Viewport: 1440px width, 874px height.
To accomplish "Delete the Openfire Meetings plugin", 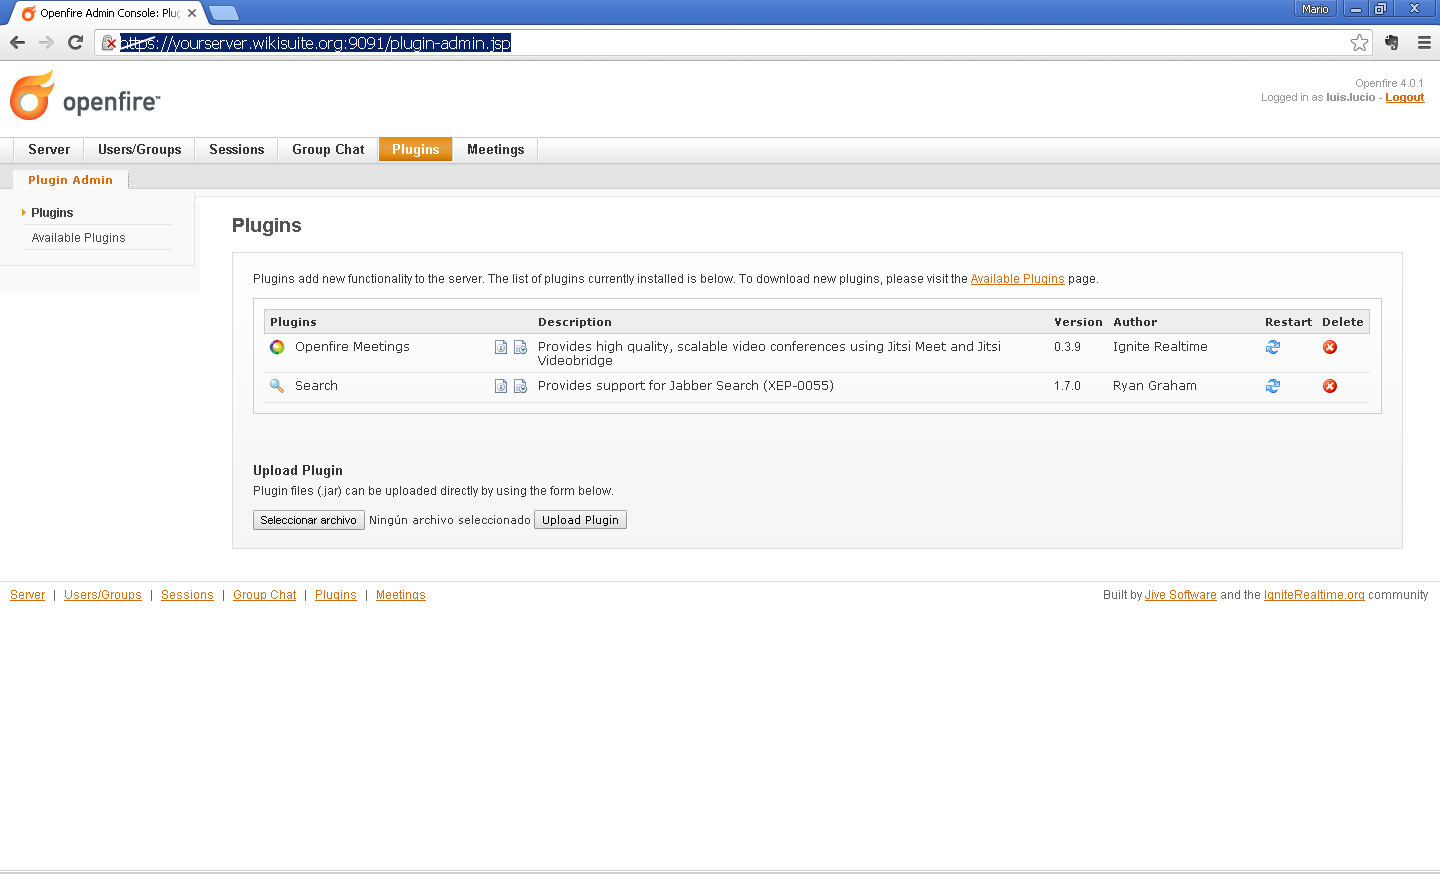I will [x=1330, y=347].
